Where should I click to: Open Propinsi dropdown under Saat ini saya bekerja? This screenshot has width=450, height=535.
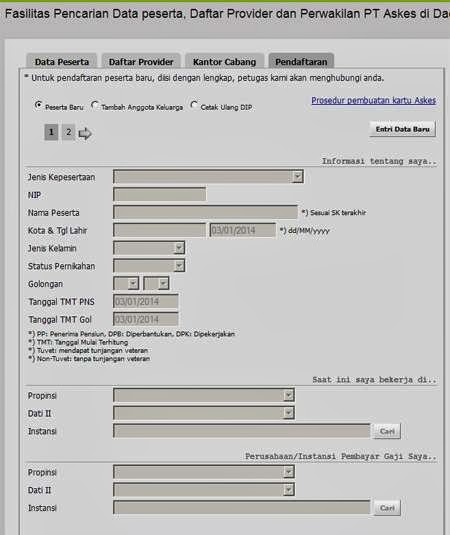(204, 395)
